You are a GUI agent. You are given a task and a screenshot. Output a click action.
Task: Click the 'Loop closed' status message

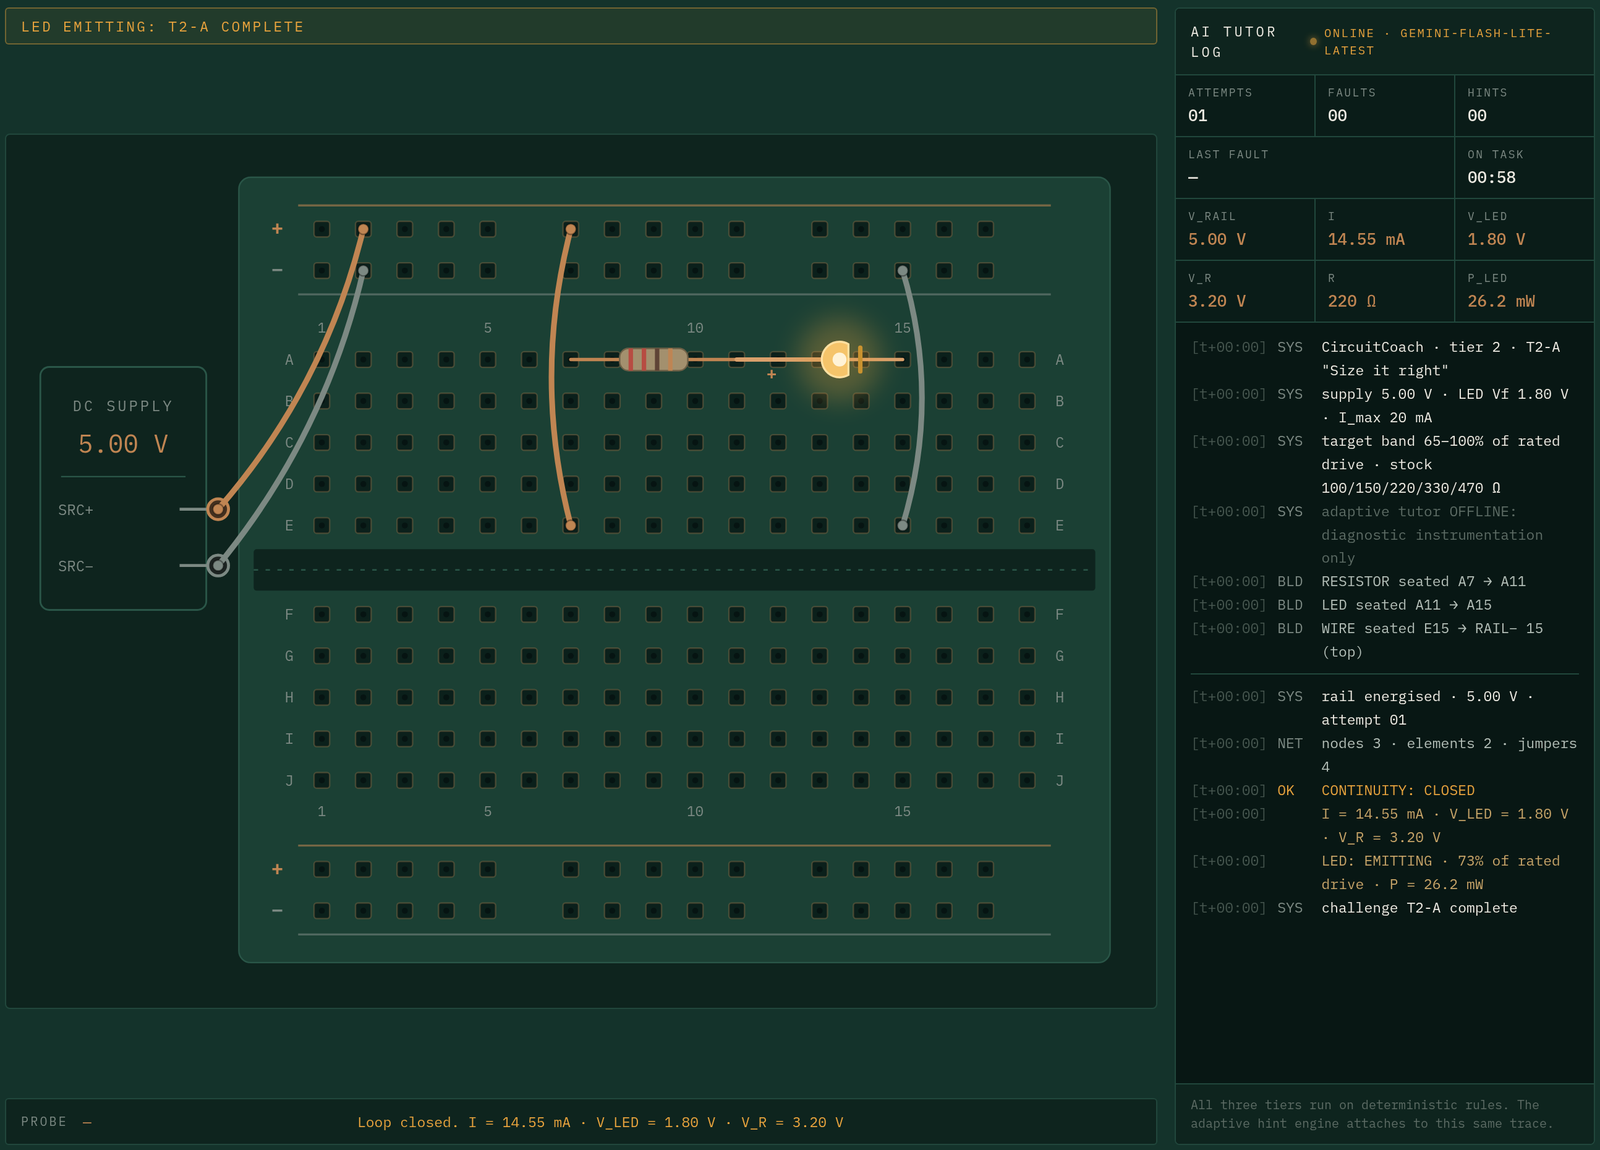click(x=600, y=1122)
